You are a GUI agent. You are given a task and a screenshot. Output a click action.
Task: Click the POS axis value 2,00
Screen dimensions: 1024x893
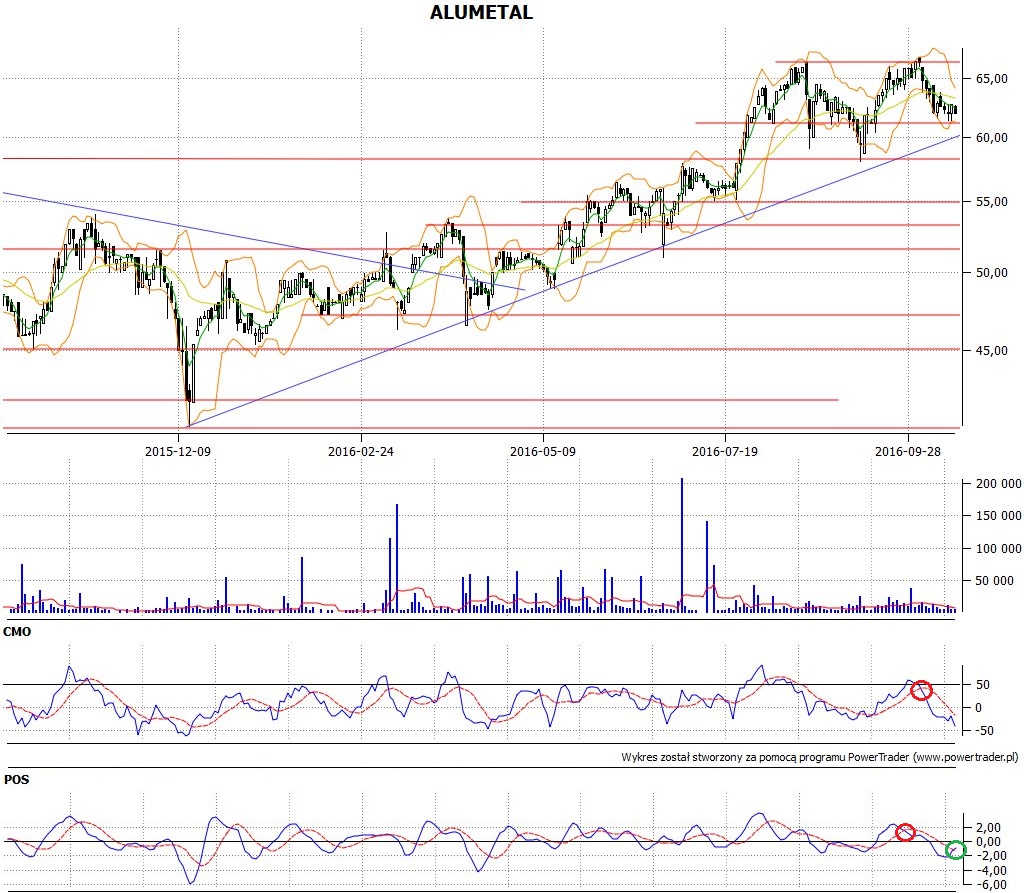pyautogui.click(x=989, y=828)
